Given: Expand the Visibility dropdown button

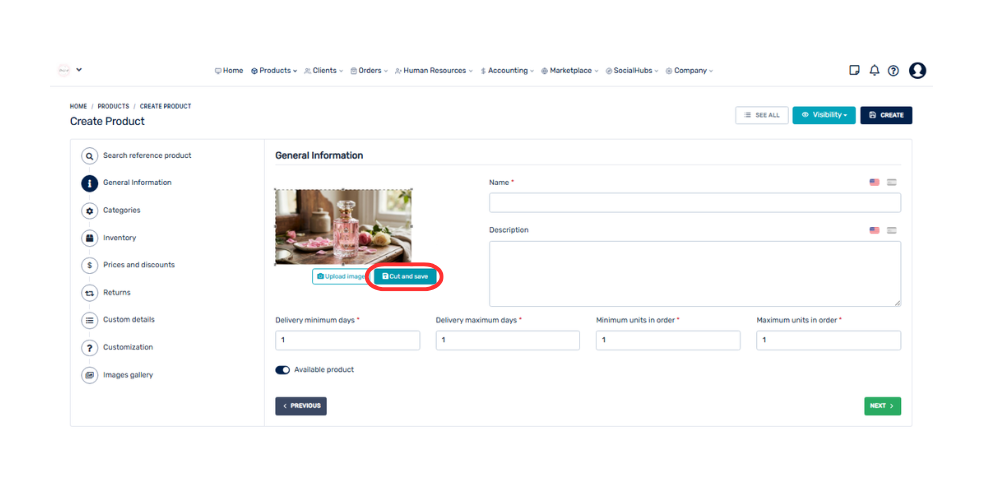Looking at the screenshot, I should point(824,115).
